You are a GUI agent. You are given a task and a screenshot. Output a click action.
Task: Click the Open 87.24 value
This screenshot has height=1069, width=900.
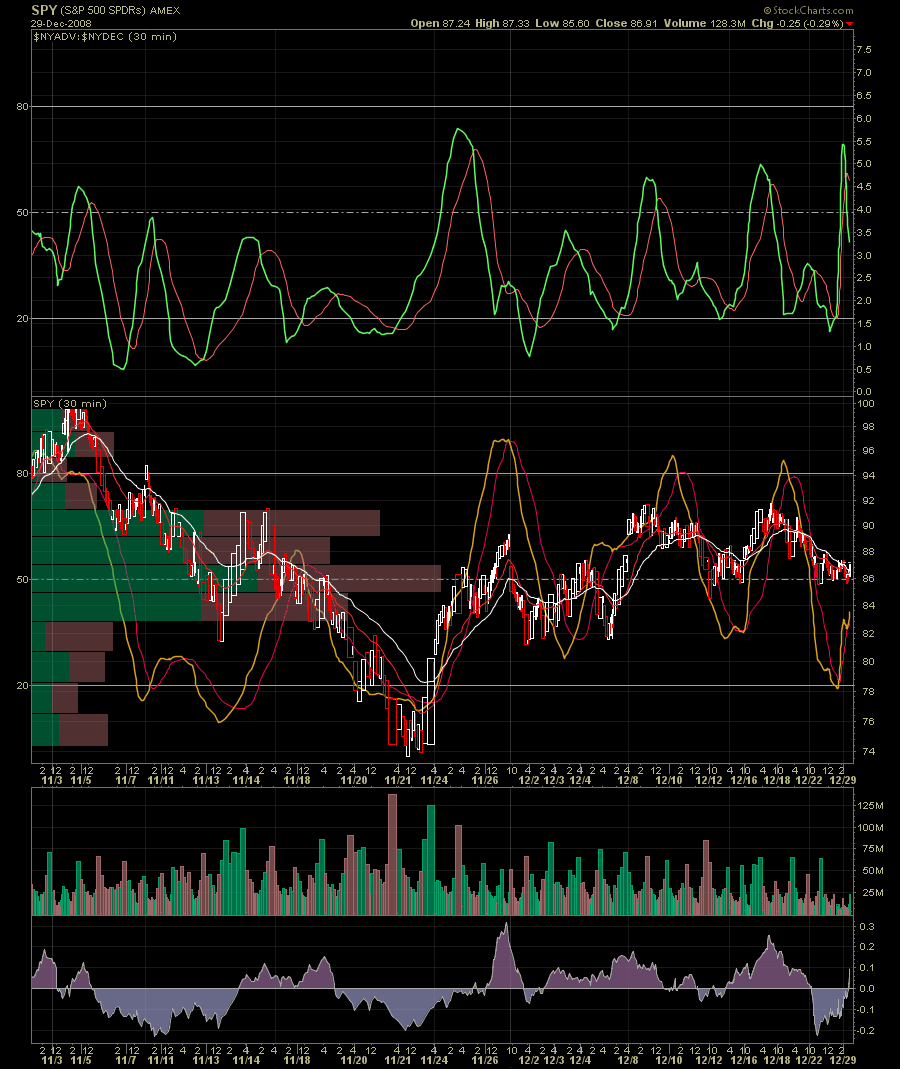[x=440, y=23]
